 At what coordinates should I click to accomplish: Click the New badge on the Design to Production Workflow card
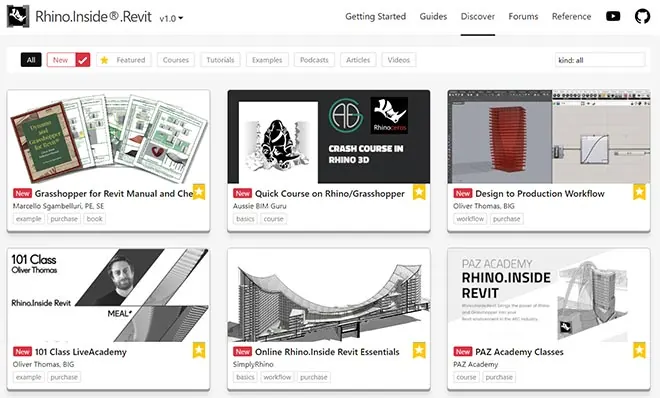pos(463,193)
